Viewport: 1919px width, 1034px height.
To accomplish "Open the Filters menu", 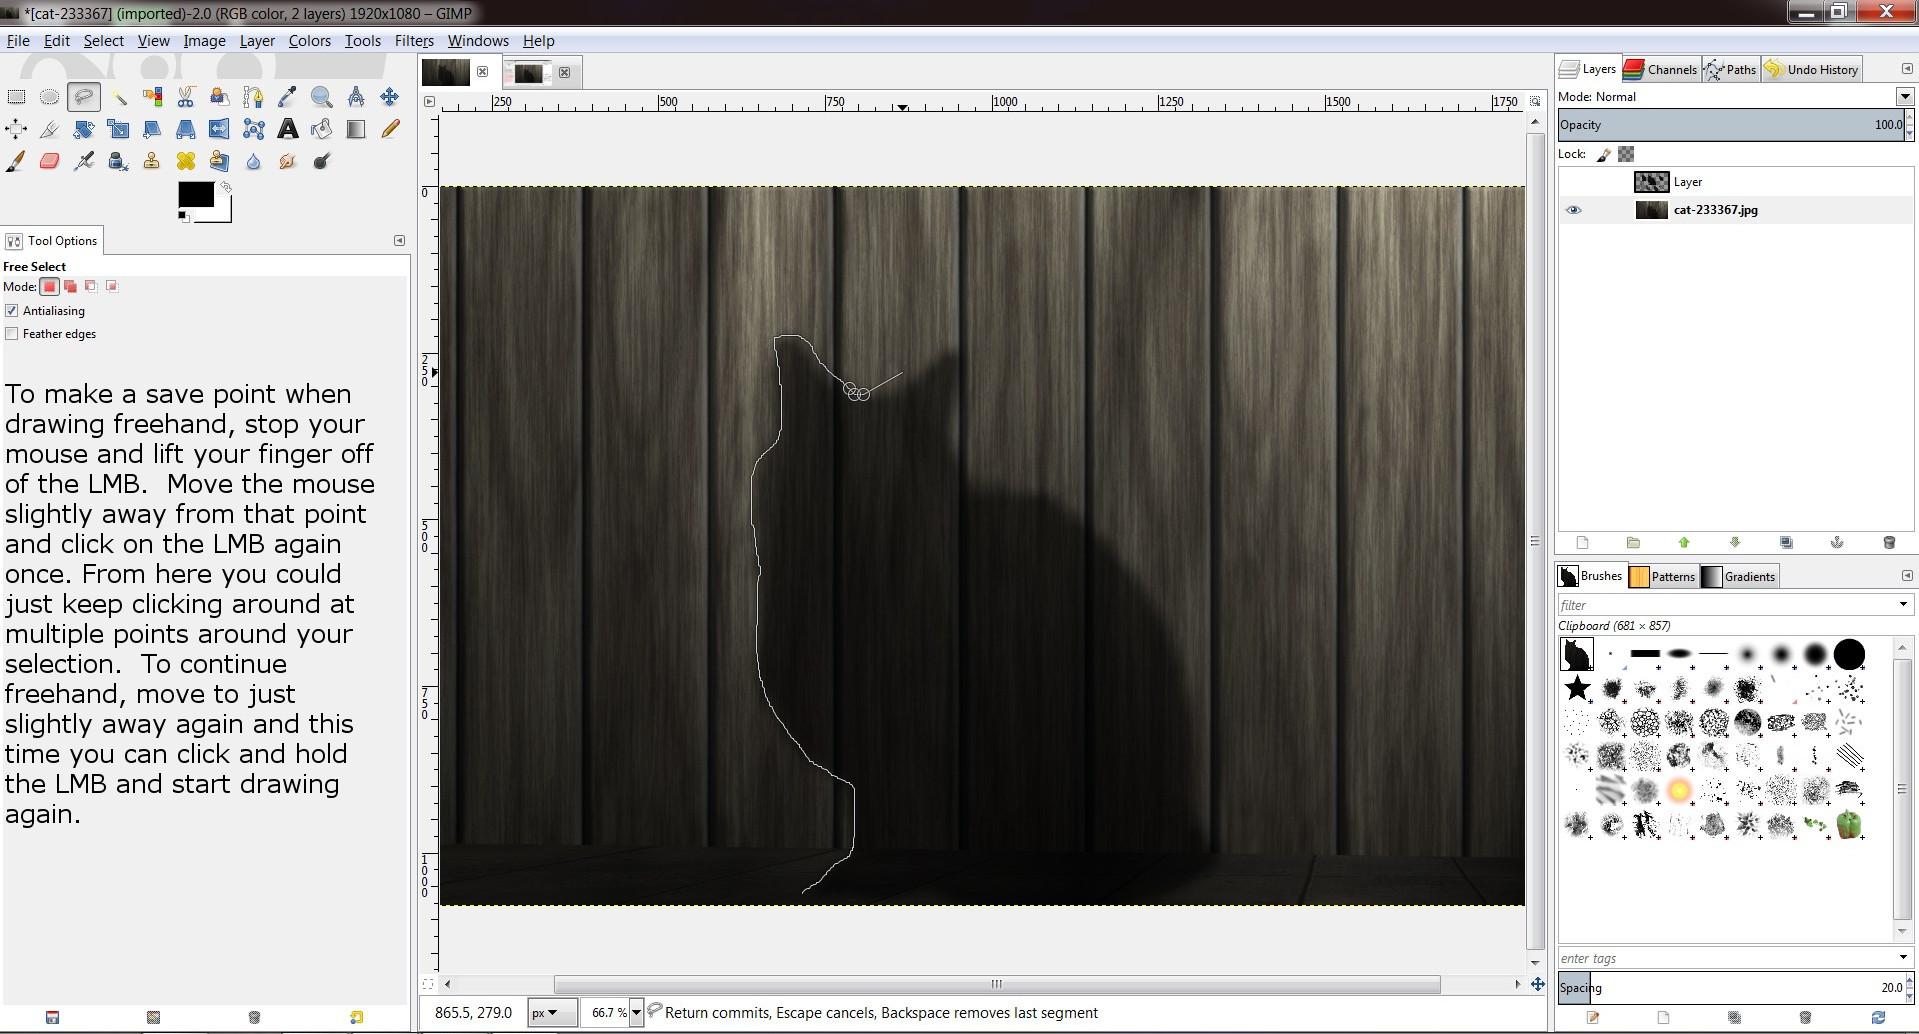I will (413, 41).
